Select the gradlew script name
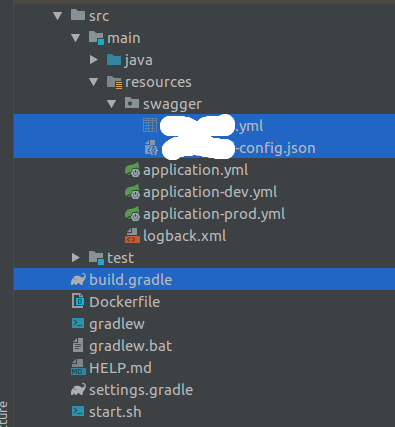 coord(117,325)
